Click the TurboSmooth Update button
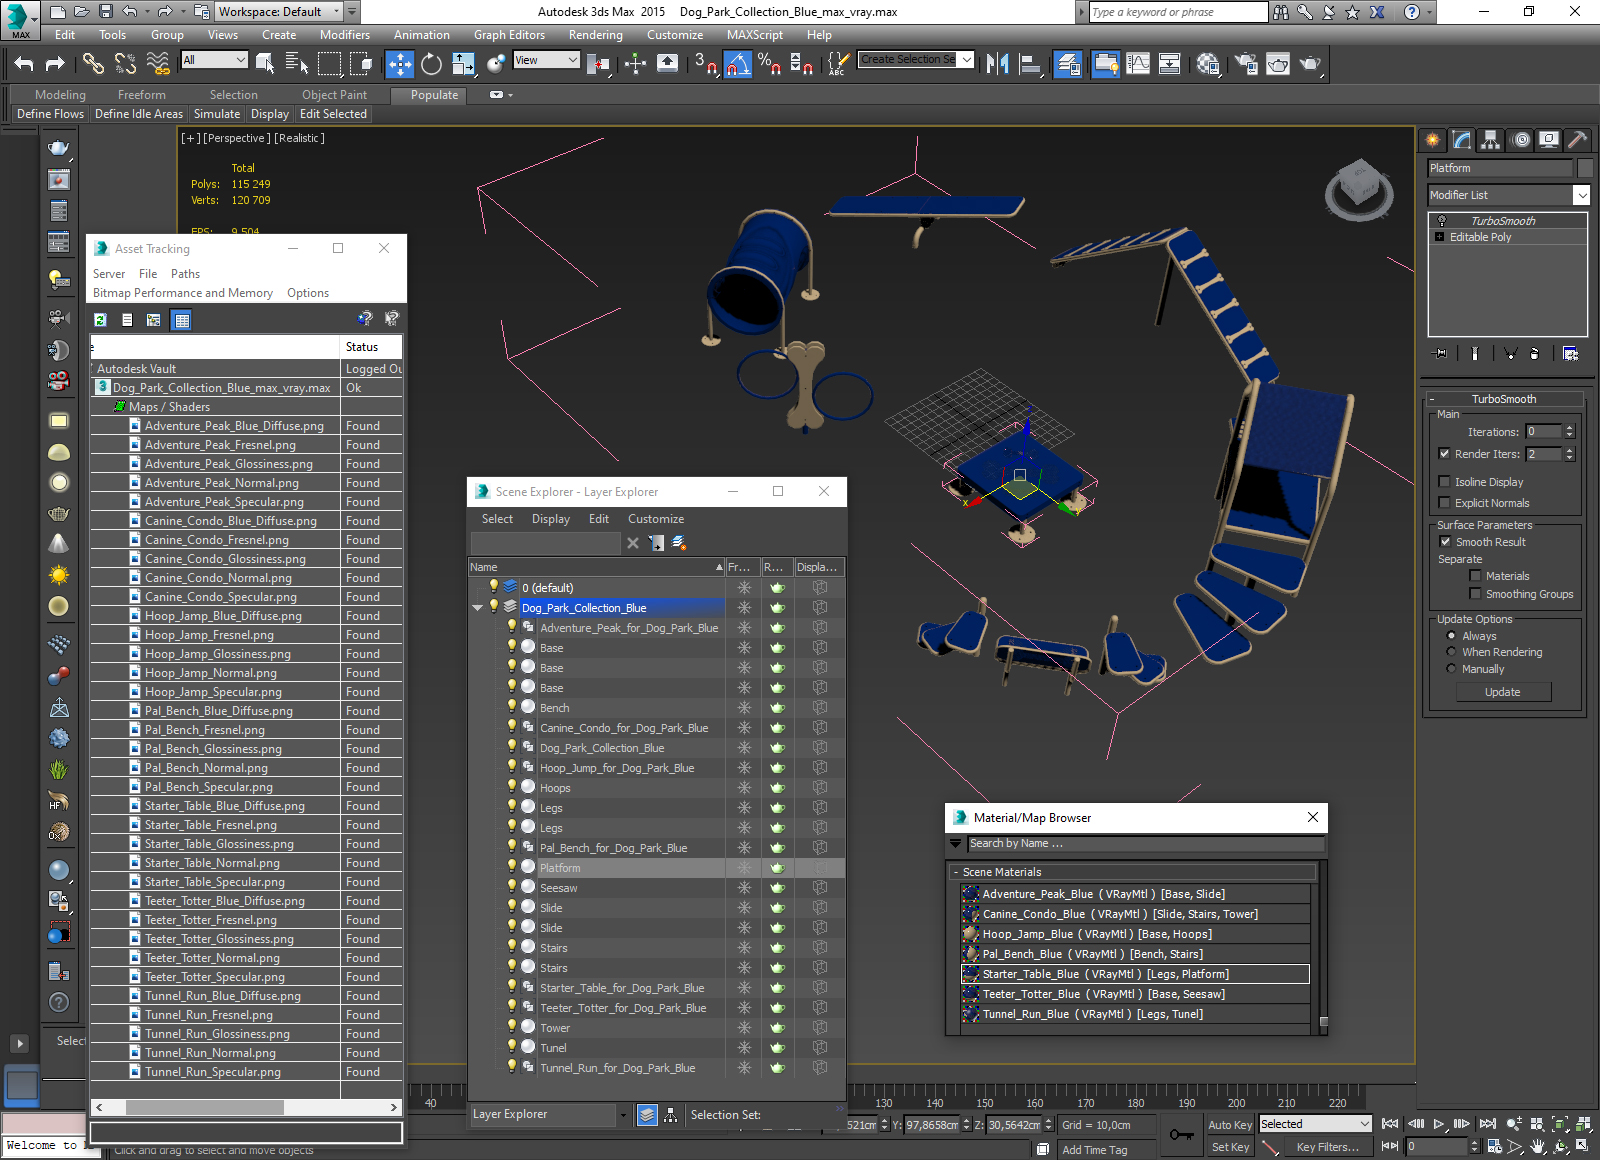 [1502, 692]
